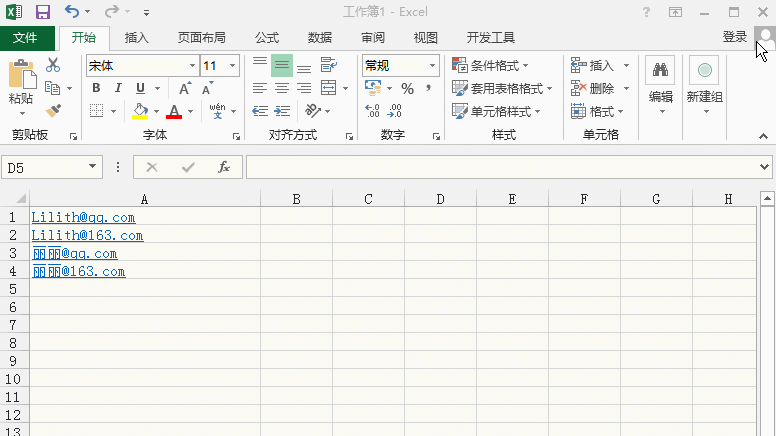Open the font name 宋体 dropdown
Viewport: 776px width, 436px height.
coord(192,65)
